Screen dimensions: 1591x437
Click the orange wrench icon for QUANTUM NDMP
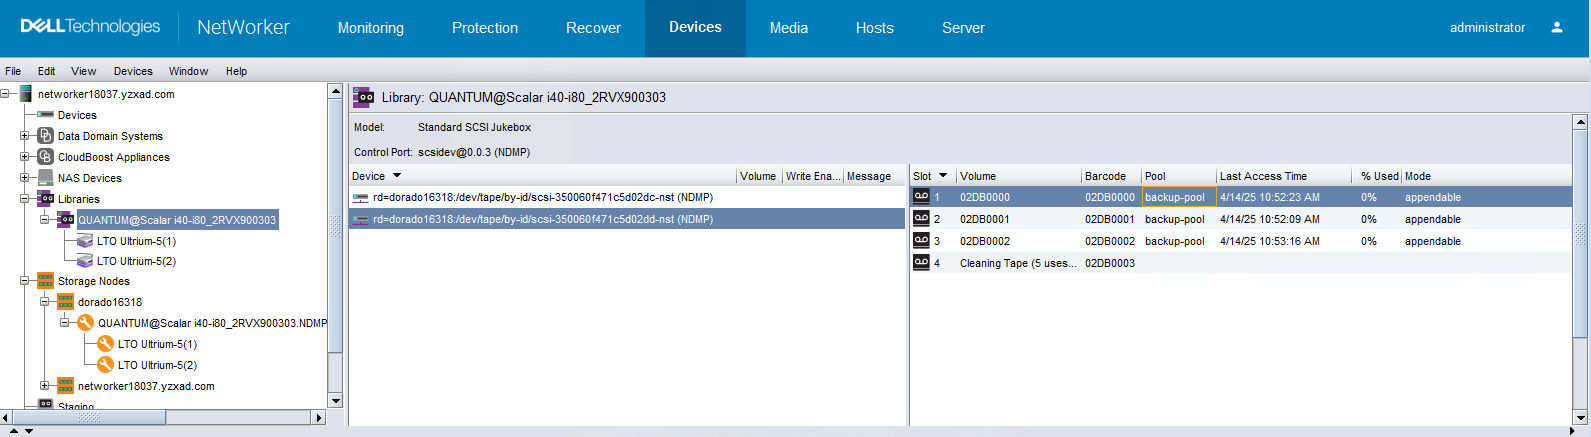(x=86, y=323)
